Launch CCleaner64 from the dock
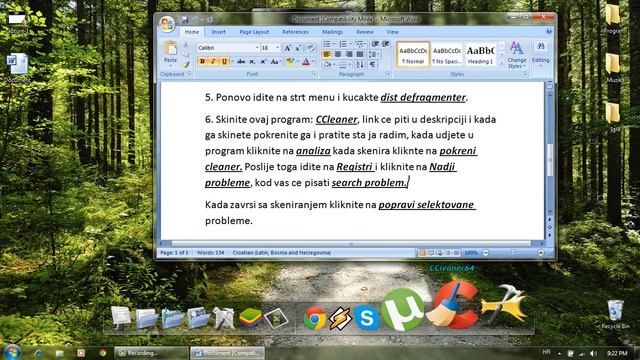 [x=452, y=304]
